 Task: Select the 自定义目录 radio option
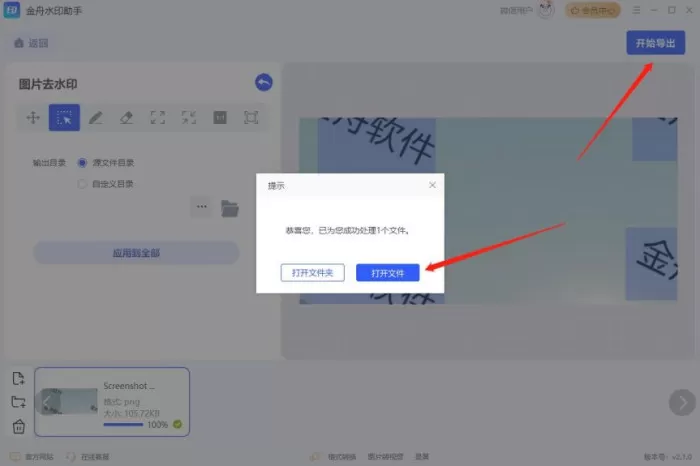(82, 184)
